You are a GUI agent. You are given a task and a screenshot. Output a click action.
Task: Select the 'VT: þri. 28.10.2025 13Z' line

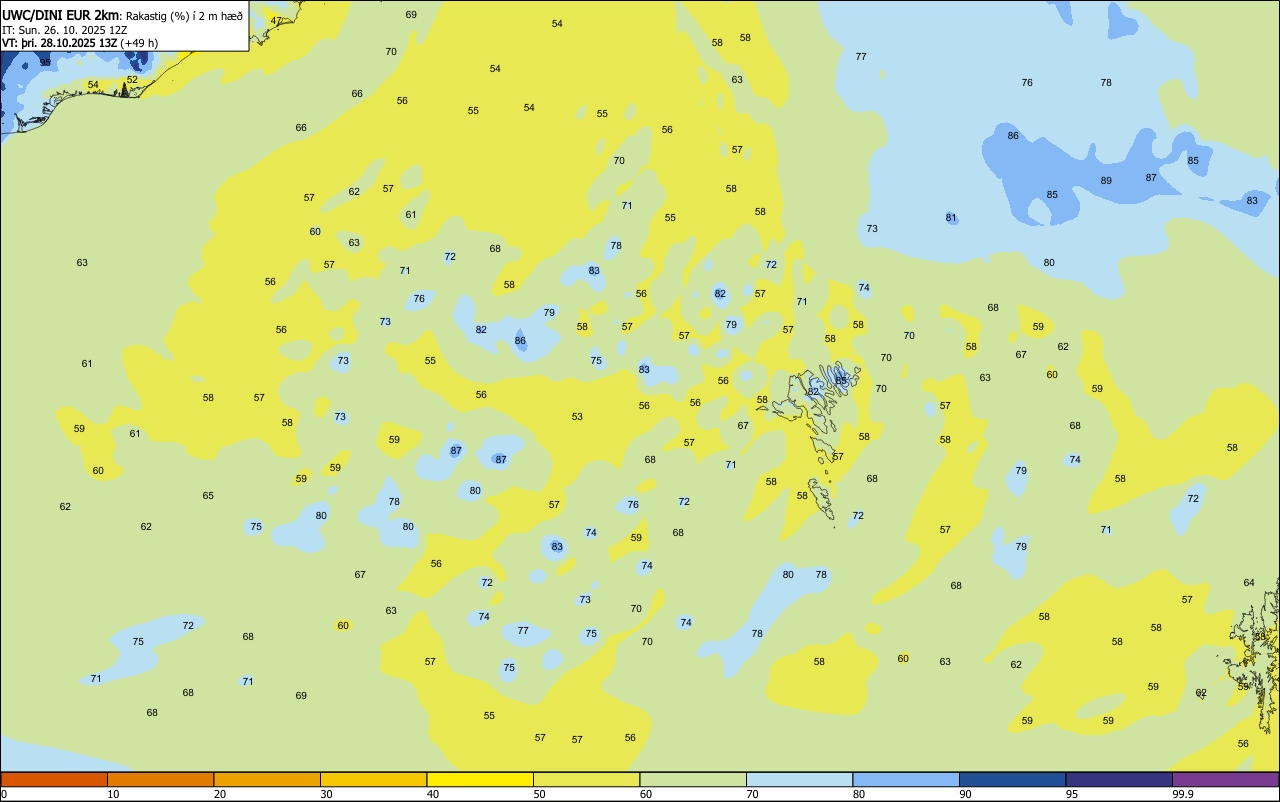pos(60,43)
